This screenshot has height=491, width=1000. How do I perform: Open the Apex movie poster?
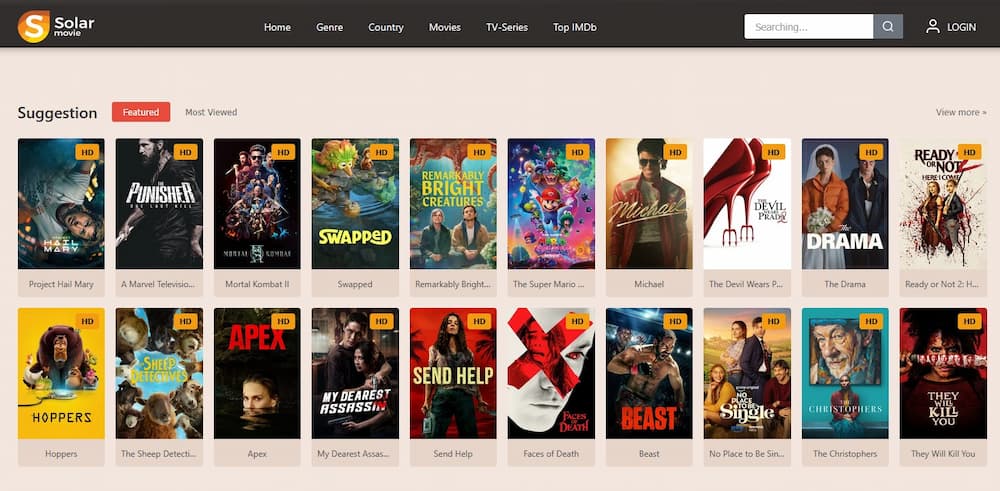click(x=257, y=373)
